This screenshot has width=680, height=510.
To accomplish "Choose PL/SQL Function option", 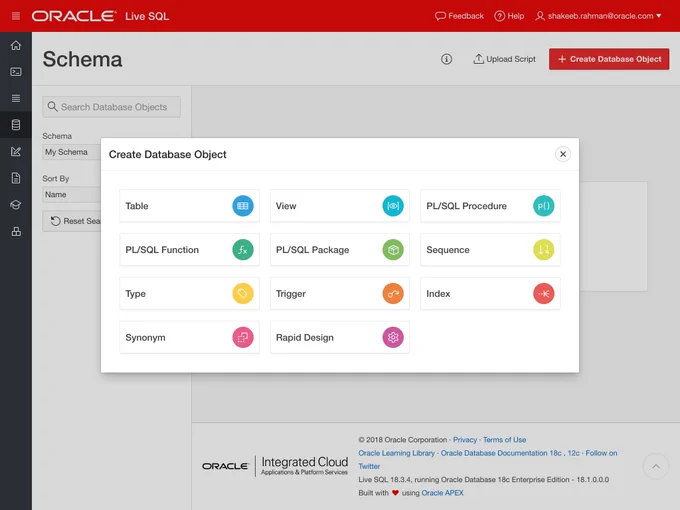I will tap(190, 250).
